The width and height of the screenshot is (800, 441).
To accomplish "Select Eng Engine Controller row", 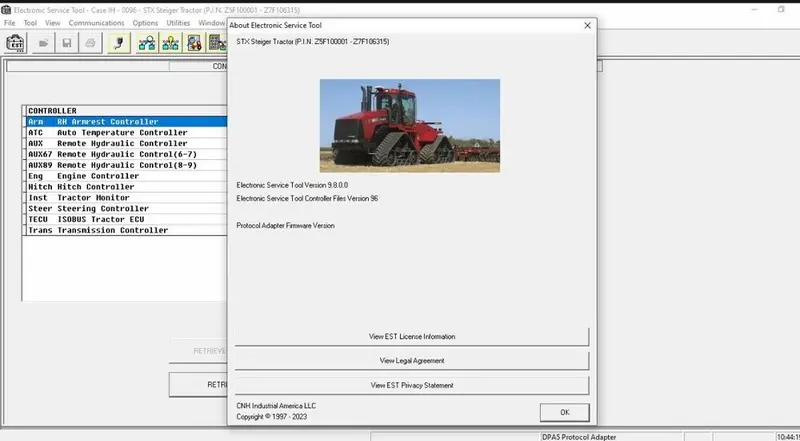I will point(126,176).
